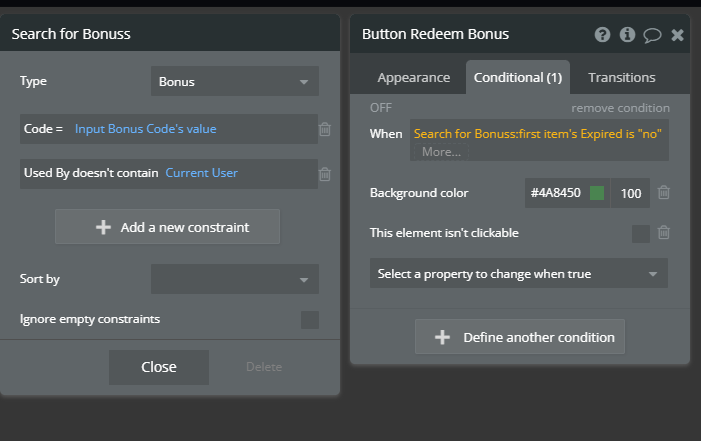This screenshot has width=701, height=441.
Task: Open the help question mark icon
Action: 602,35
